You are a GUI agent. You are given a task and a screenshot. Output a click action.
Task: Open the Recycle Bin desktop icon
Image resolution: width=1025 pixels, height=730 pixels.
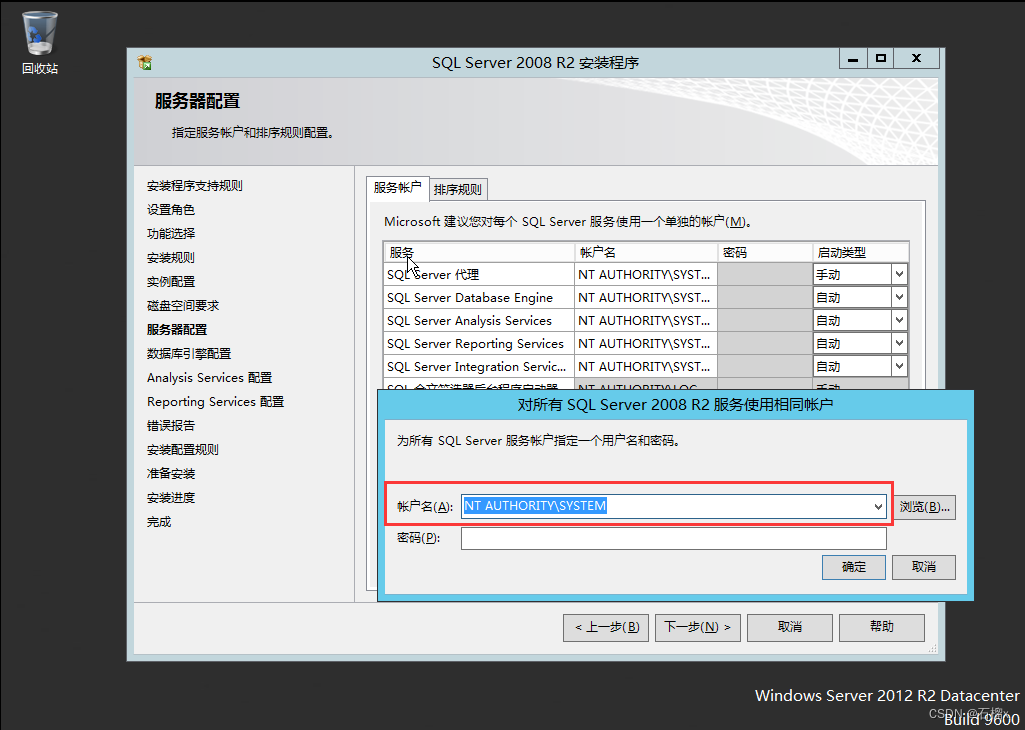(39, 42)
